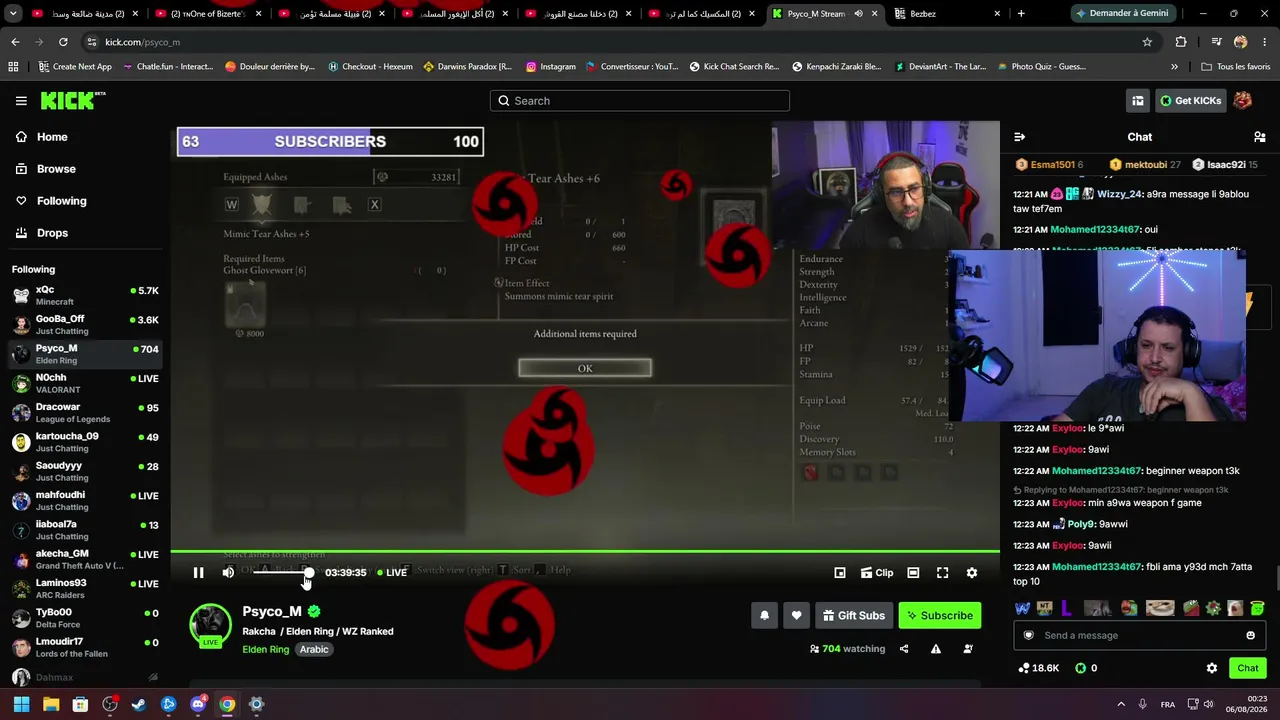
Task: Open Dracowar League of Legends channel
Action: coord(85,413)
